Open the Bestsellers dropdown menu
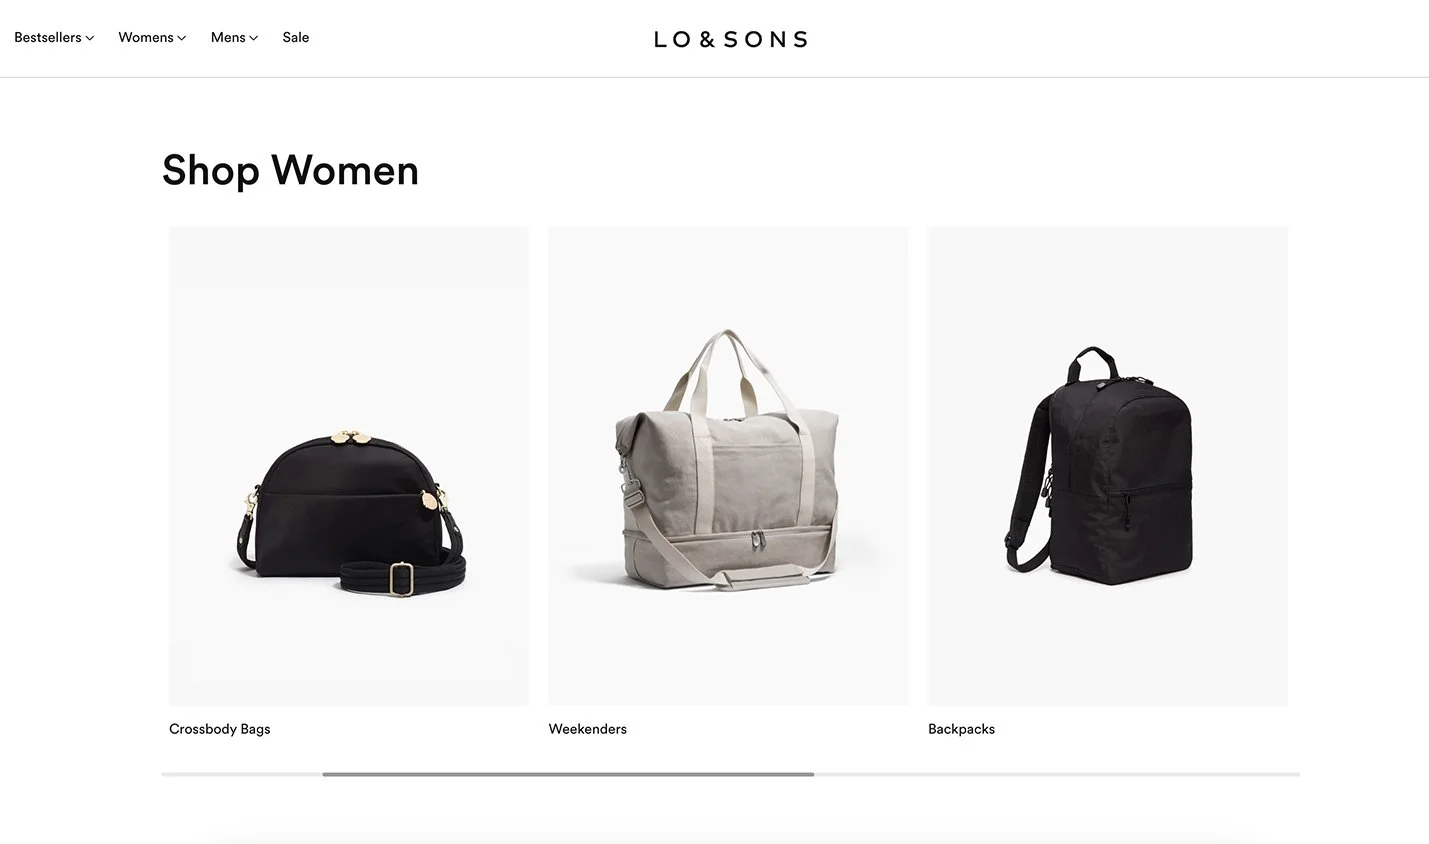This screenshot has height=844, width=1429. coord(54,37)
